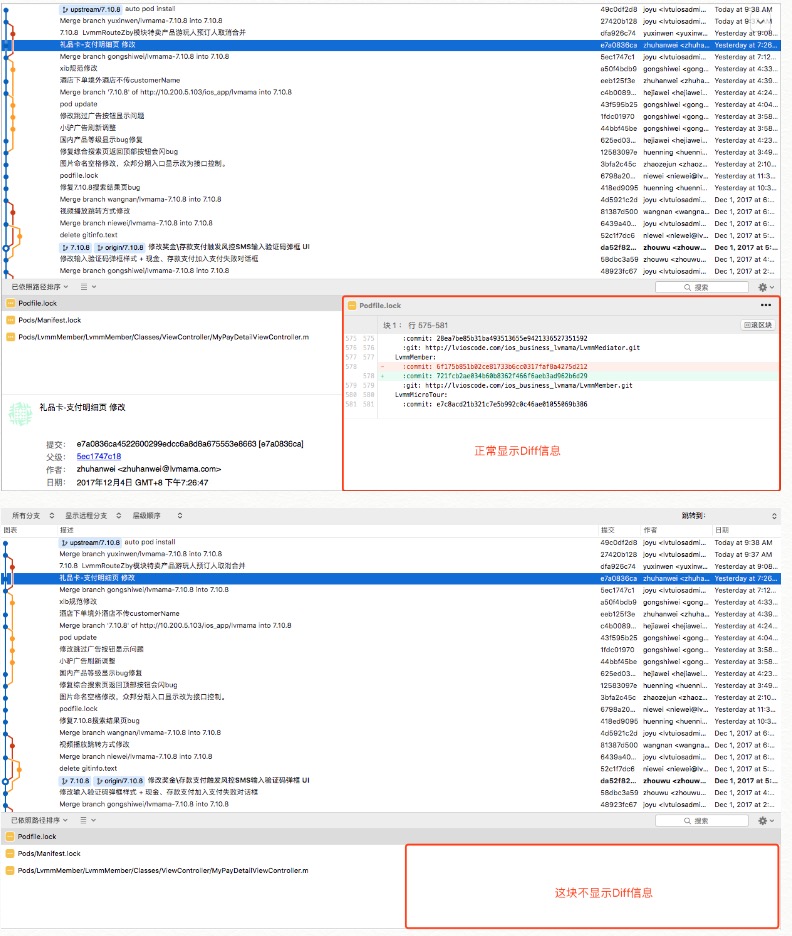The width and height of the screenshot is (792, 936).
Task: Click the red 正常显示Diff信息 annotation text
Action: (517, 451)
